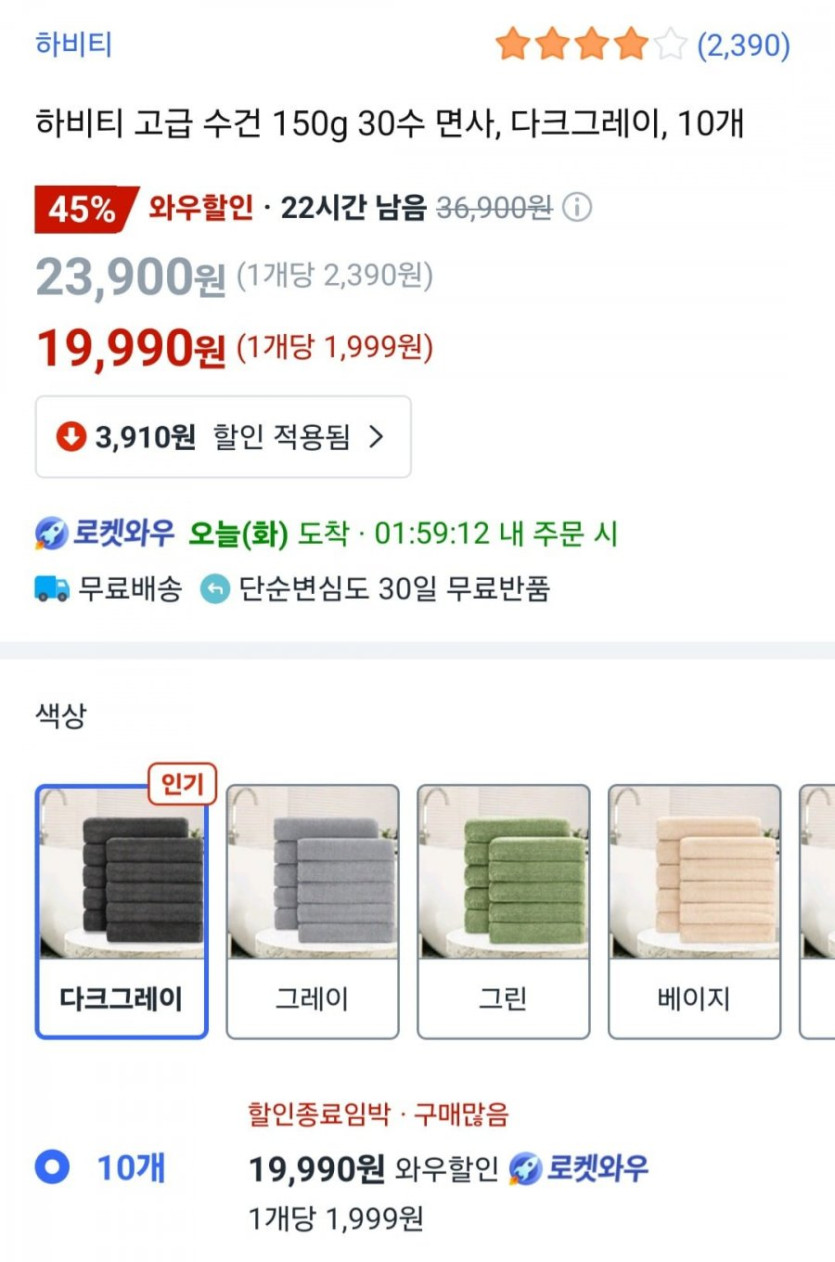Click the star rating icons

pos(590,45)
